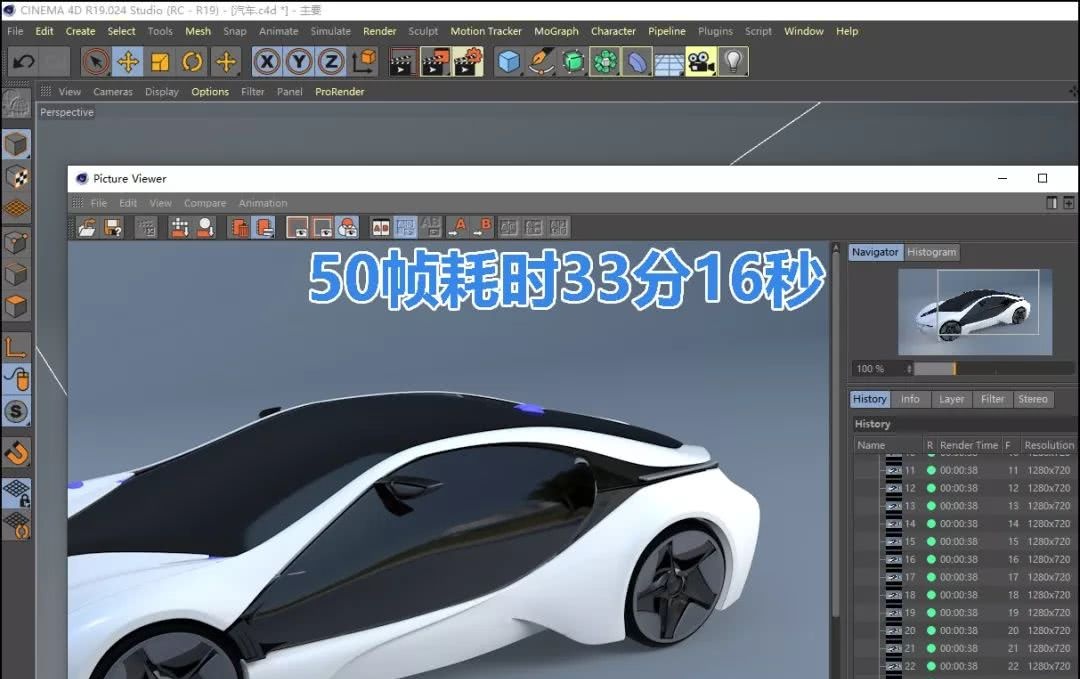Open the ProRender viewport menu
Viewport: 1080px width, 679px height.
(340, 92)
